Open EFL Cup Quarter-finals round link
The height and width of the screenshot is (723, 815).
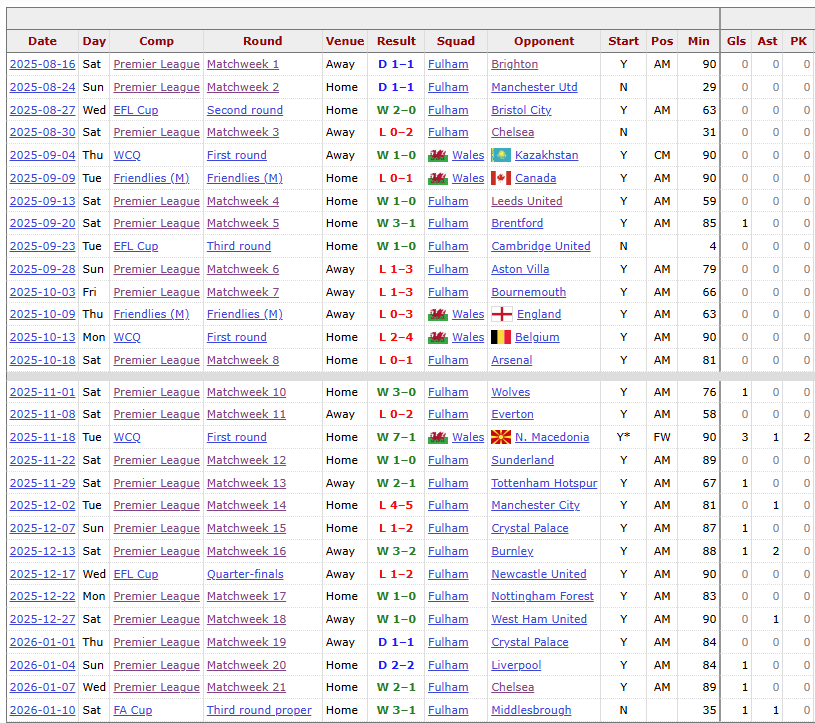[245, 574]
